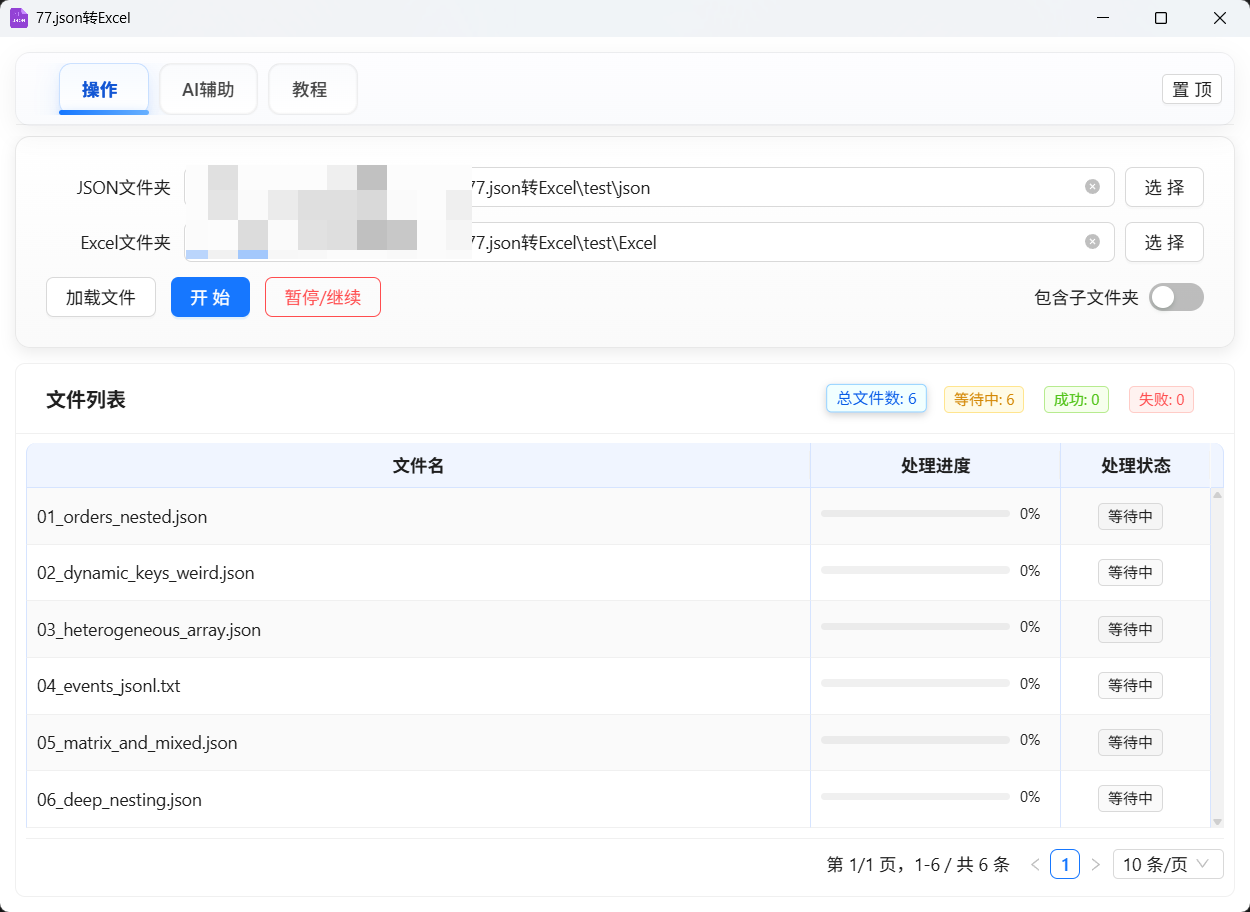
Task: Select the 操作 tab
Action: [100, 90]
